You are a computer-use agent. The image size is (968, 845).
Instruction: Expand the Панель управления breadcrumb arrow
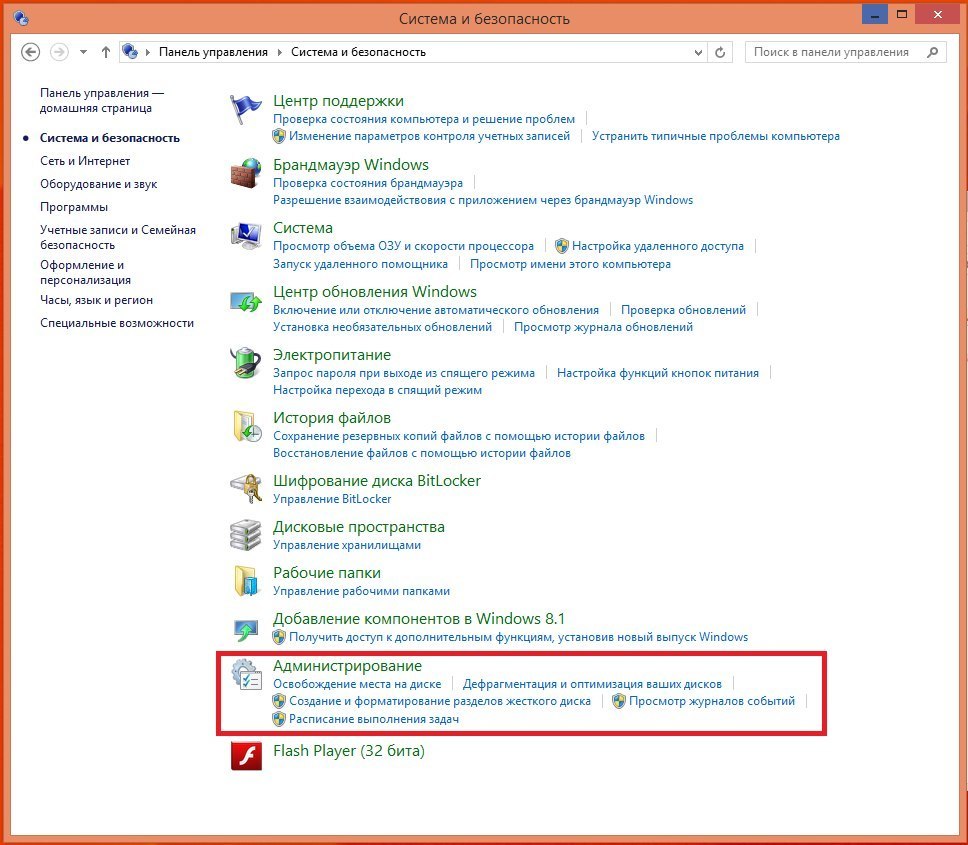tap(279, 52)
